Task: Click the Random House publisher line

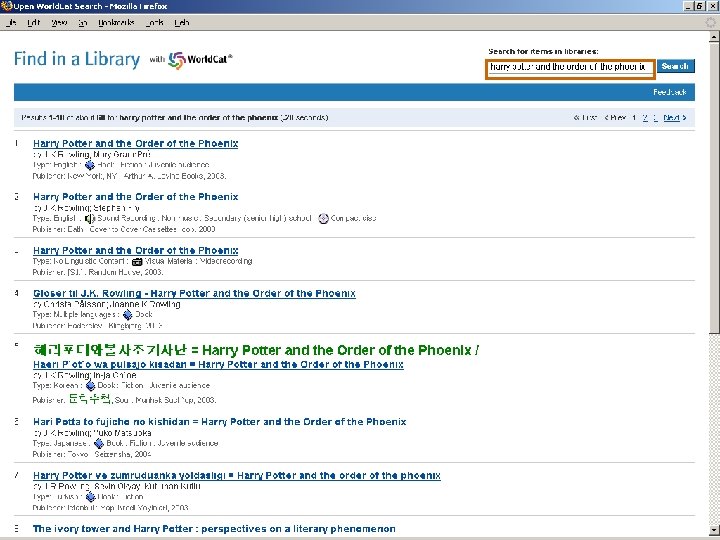Action: pyautogui.click(x=98, y=272)
